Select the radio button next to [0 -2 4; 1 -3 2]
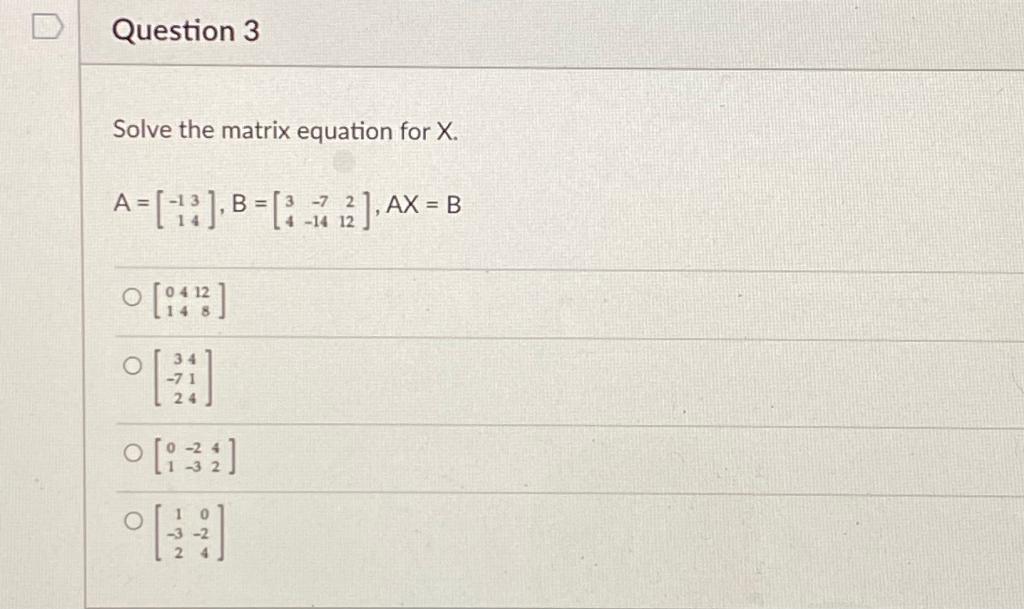Screen dimensions: 1024x609 click(x=131, y=452)
